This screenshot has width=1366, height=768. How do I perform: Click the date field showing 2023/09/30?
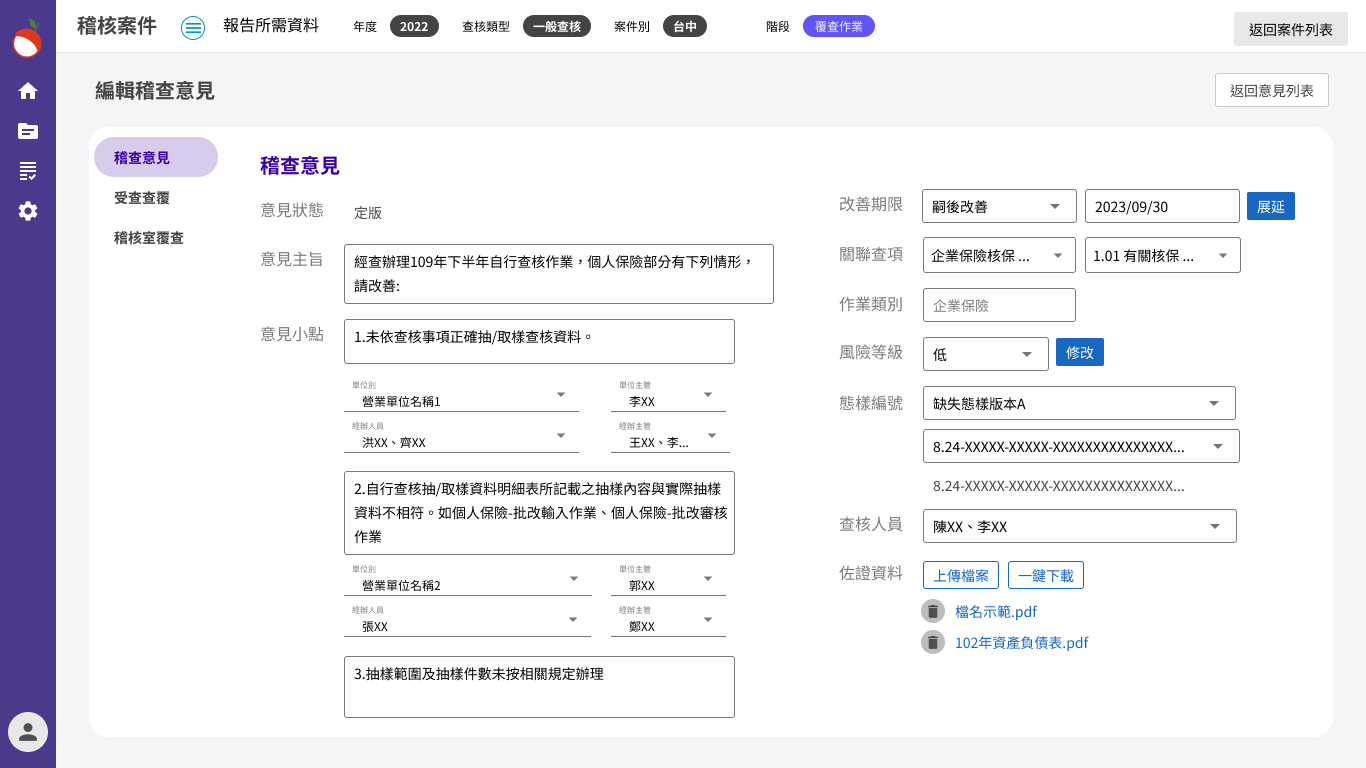(x=1160, y=206)
